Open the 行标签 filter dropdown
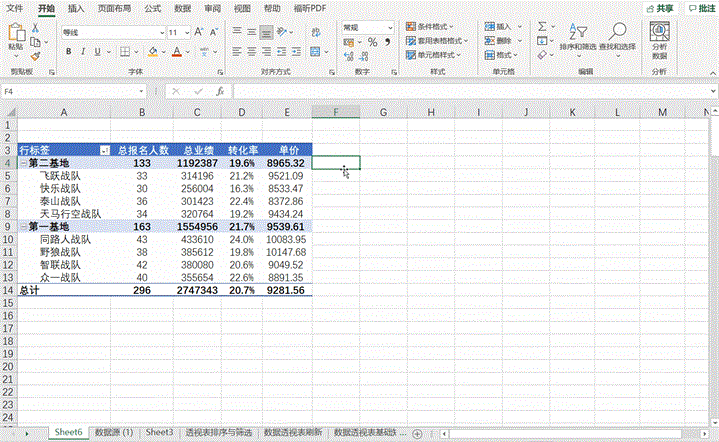The height and width of the screenshot is (442, 719). [104, 149]
